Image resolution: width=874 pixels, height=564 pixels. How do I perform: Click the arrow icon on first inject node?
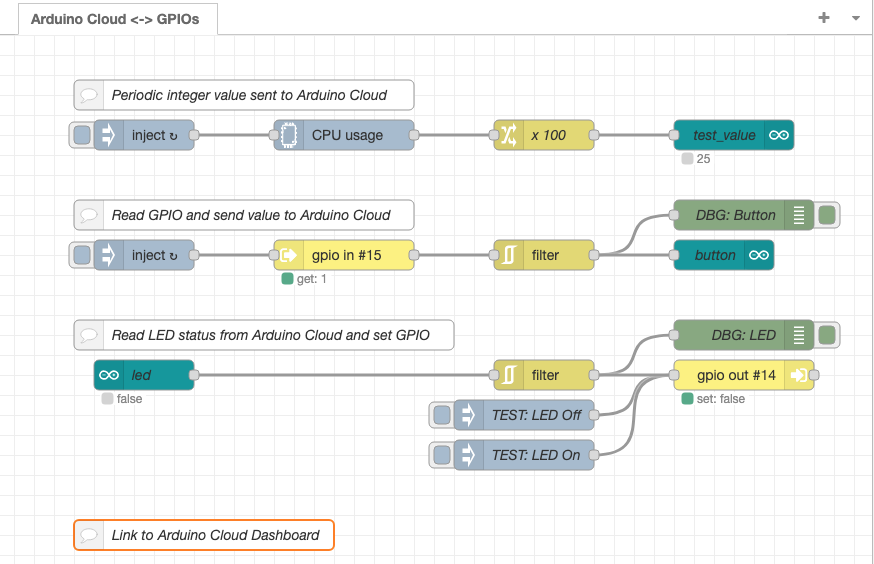click(x=109, y=135)
